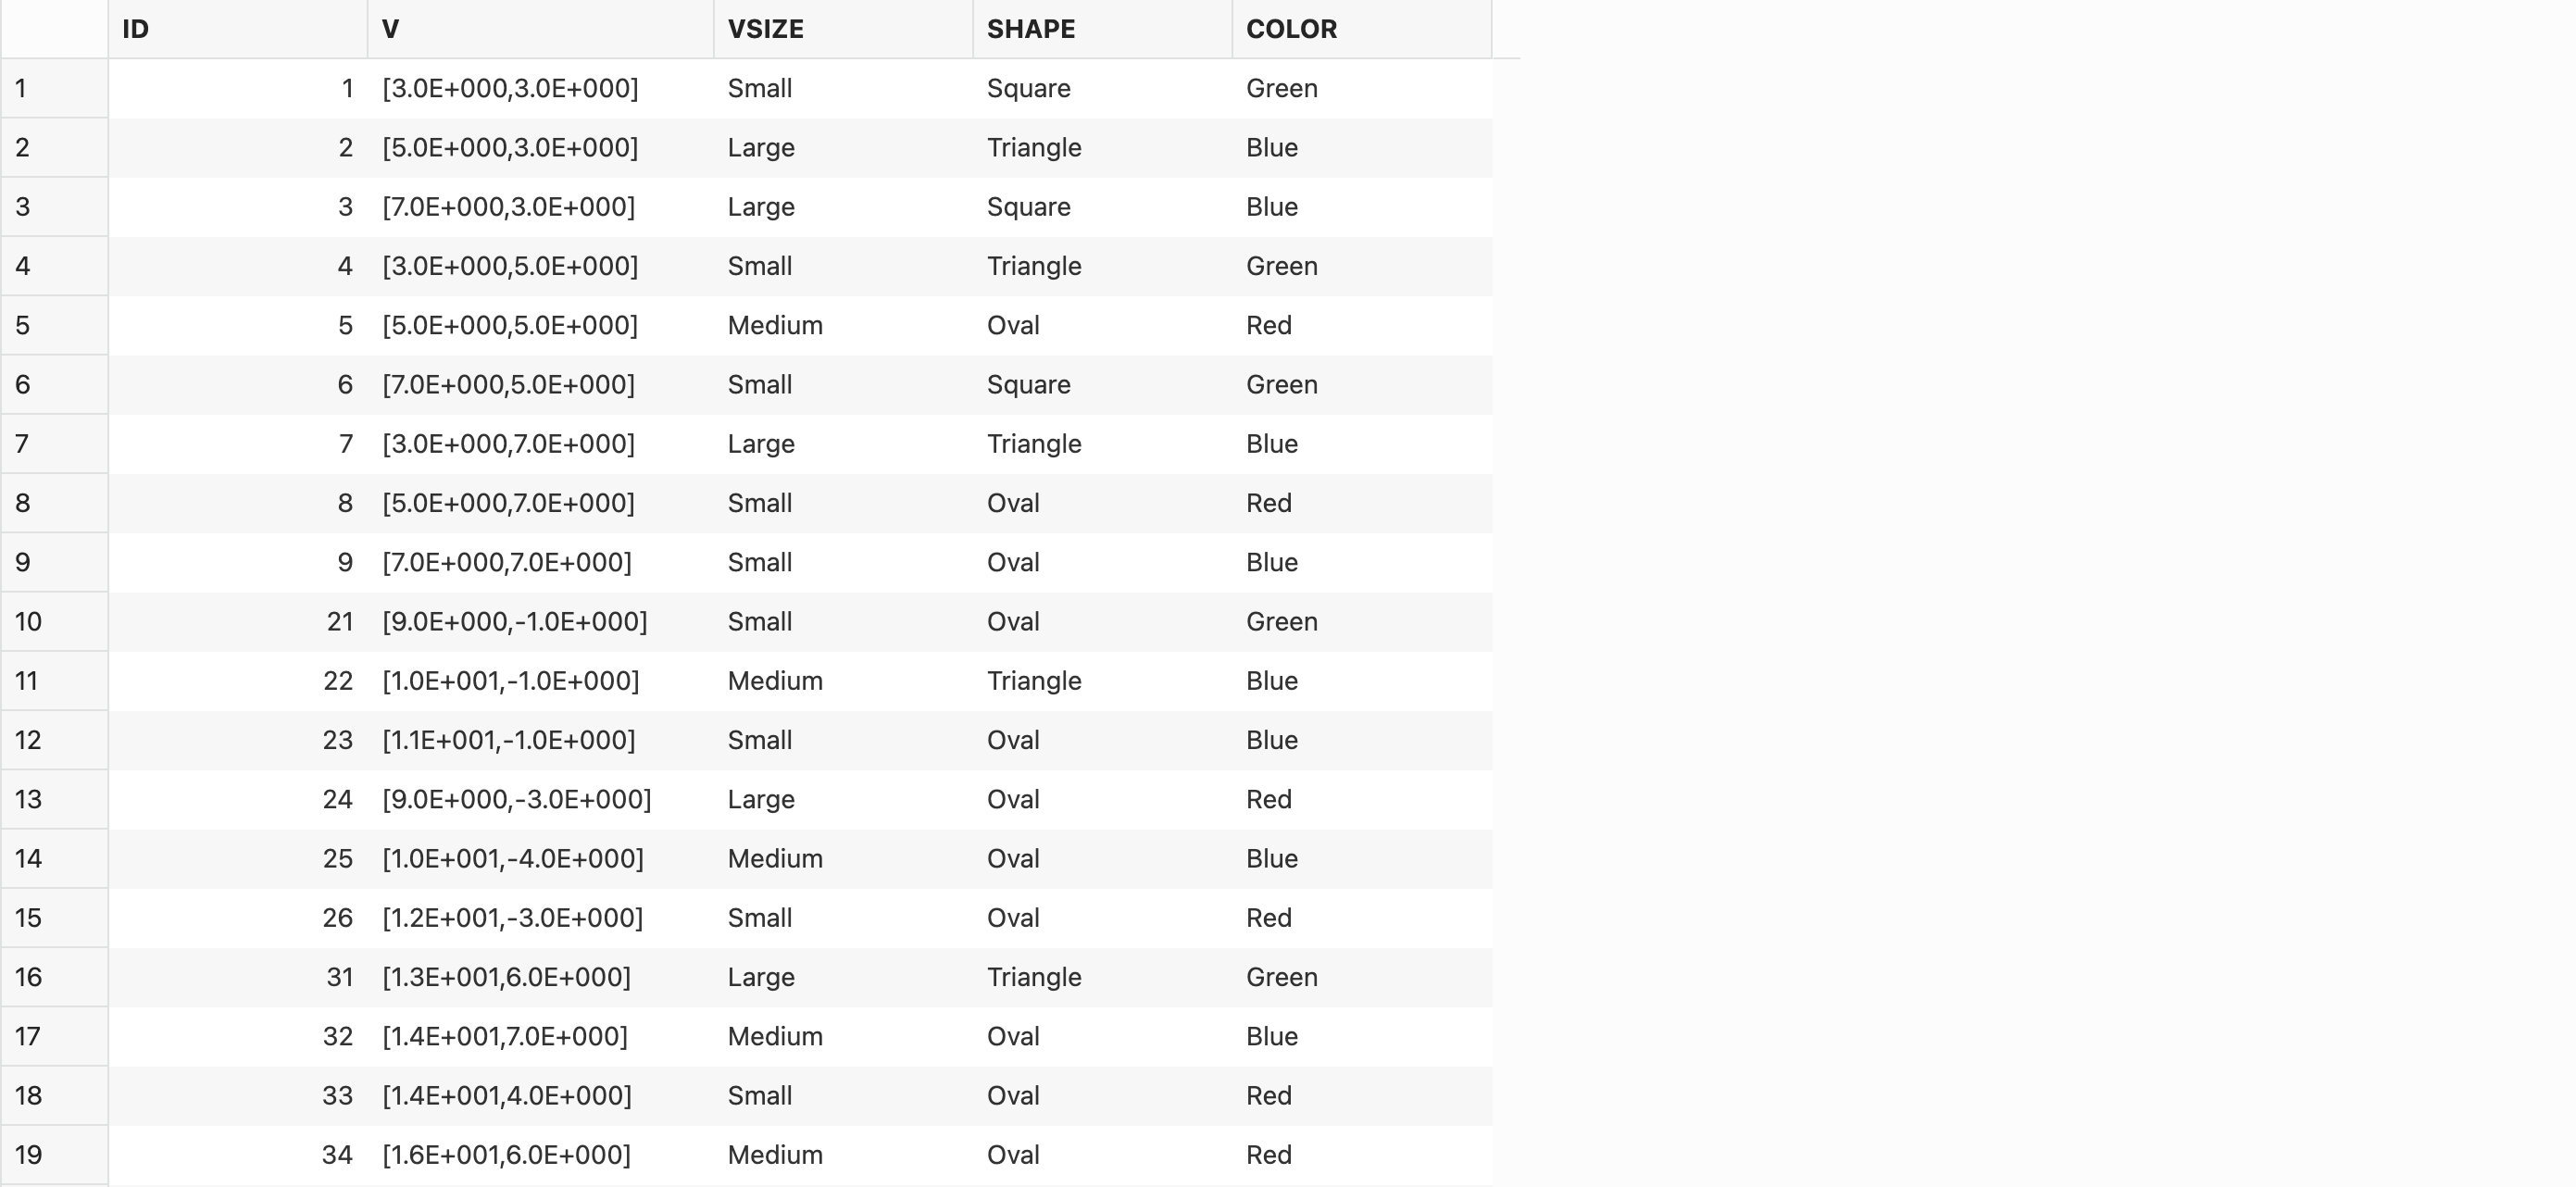2576x1187 pixels.
Task: Click the vector cell [1.6E+001,6.0E+000]
Action: point(506,1155)
